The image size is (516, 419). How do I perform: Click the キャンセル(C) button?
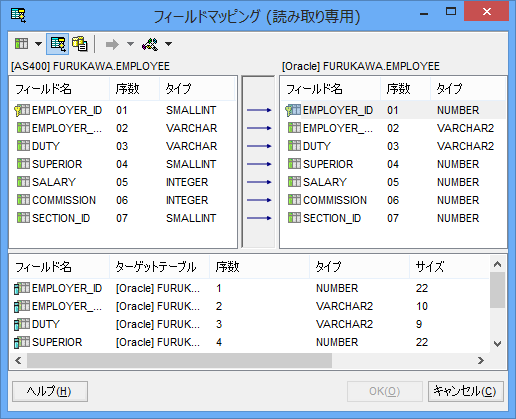(x=466, y=391)
